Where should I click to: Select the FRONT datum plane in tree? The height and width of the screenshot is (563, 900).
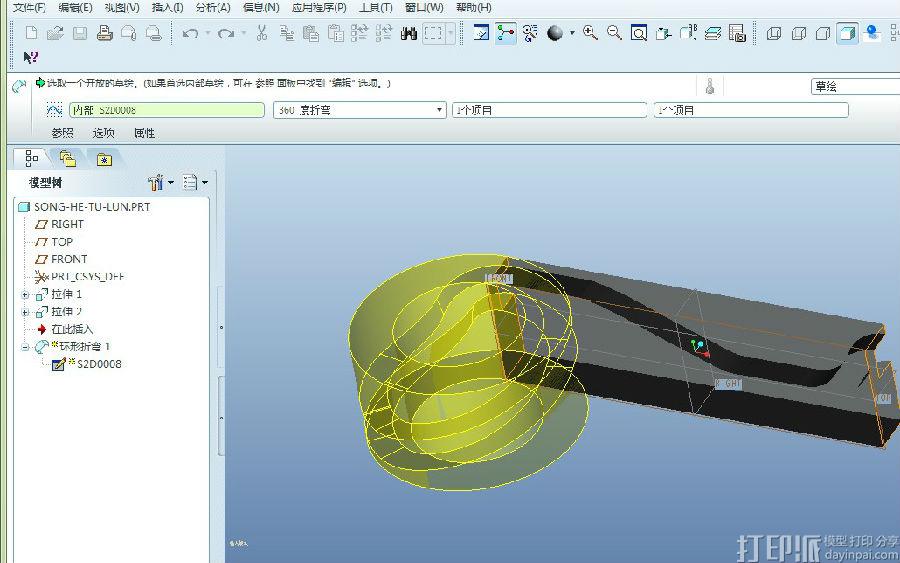coord(69,259)
